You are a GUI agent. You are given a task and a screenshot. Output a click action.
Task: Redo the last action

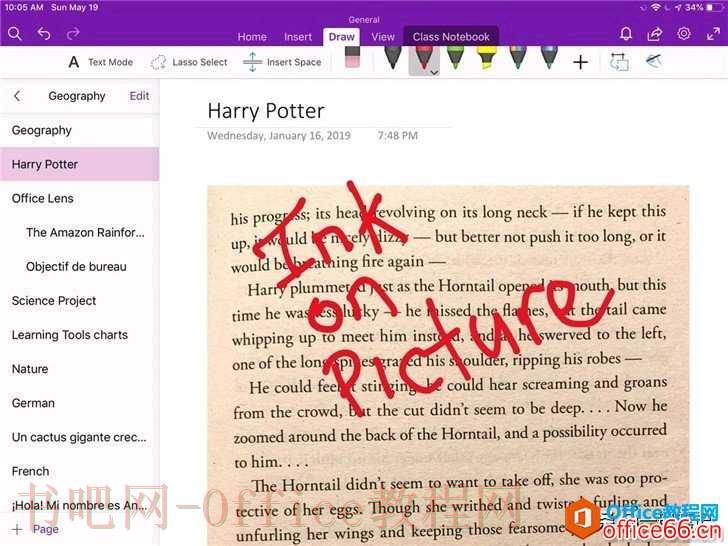tap(73, 34)
